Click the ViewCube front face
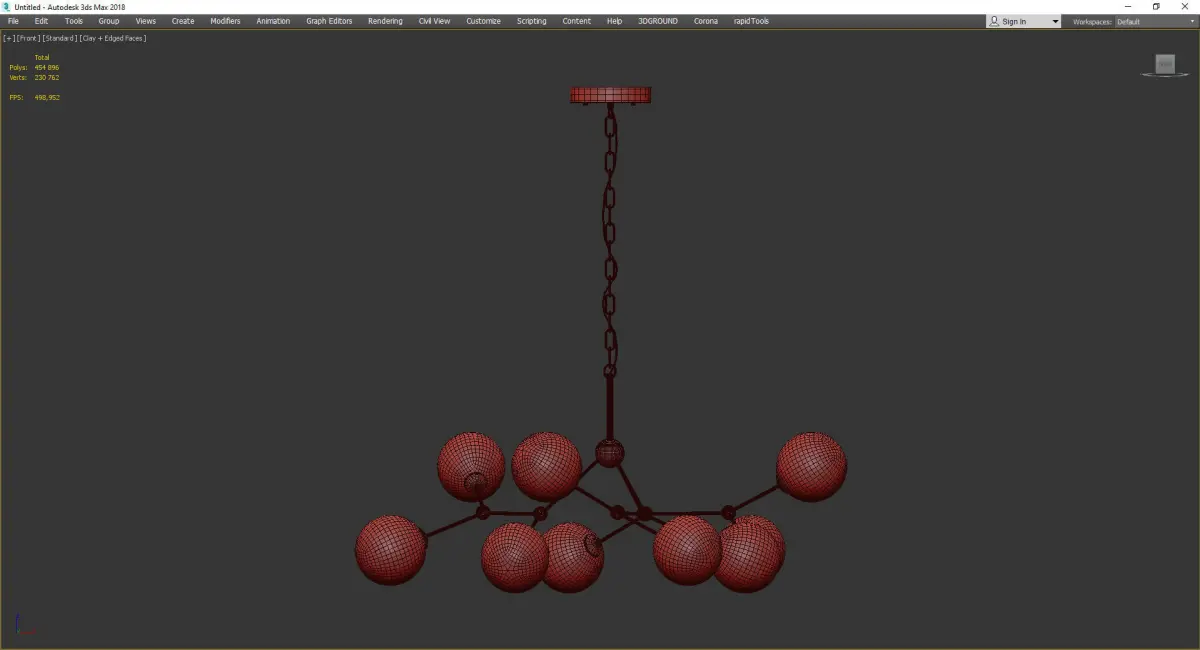 coord(1164,63)
